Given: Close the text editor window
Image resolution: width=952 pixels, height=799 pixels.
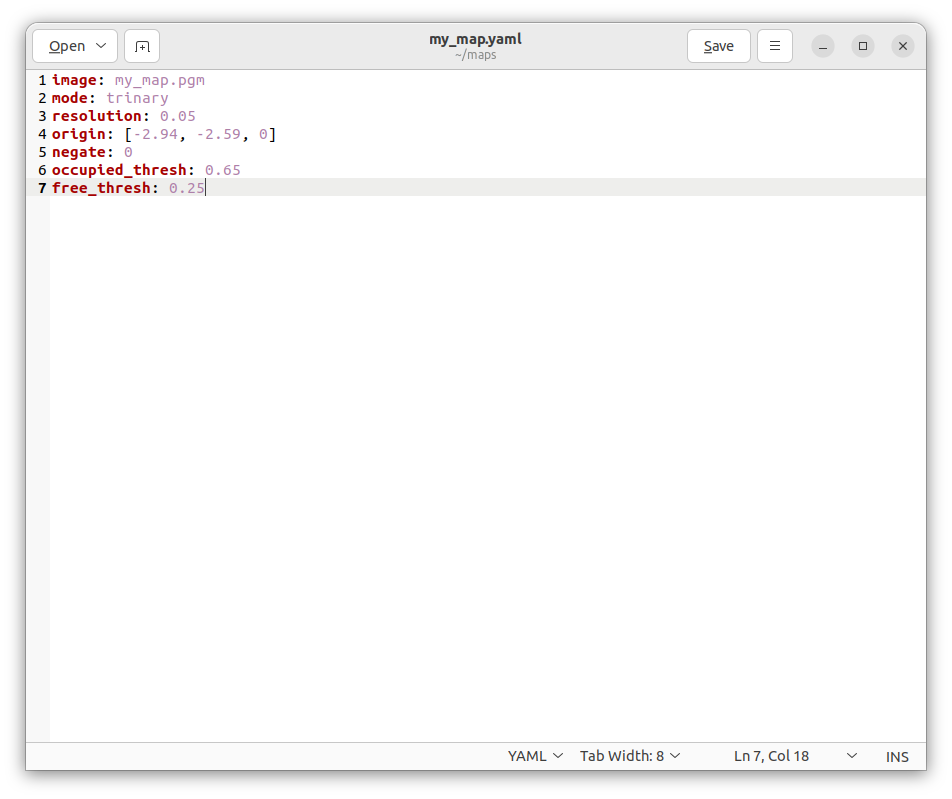Looking at the screenshot, I should pos(903,46).
